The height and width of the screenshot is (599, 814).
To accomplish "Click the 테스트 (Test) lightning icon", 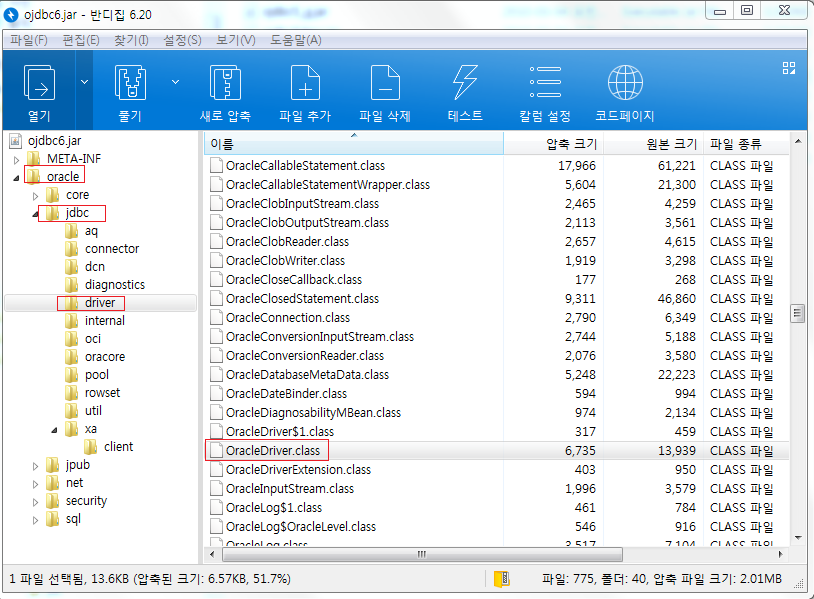I will coord(465,83).
